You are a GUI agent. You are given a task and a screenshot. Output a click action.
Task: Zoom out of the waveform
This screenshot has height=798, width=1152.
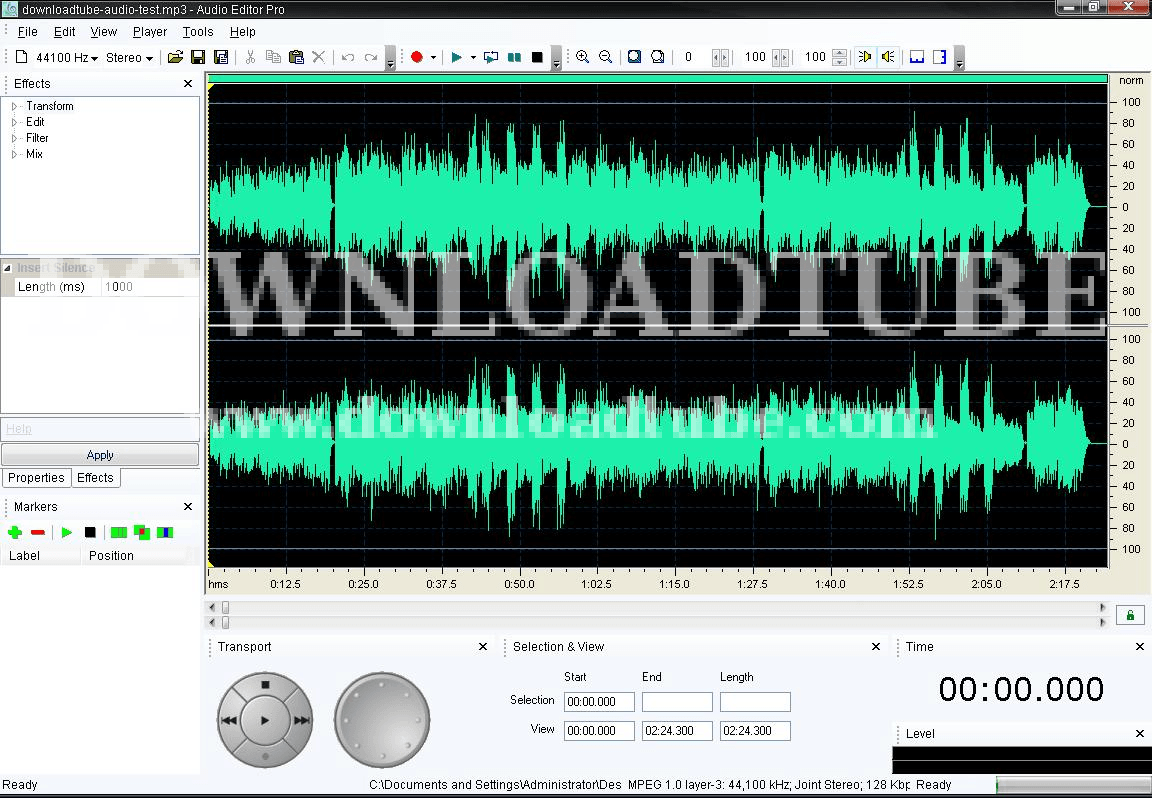pyautogui.click(x=605, y=57)
